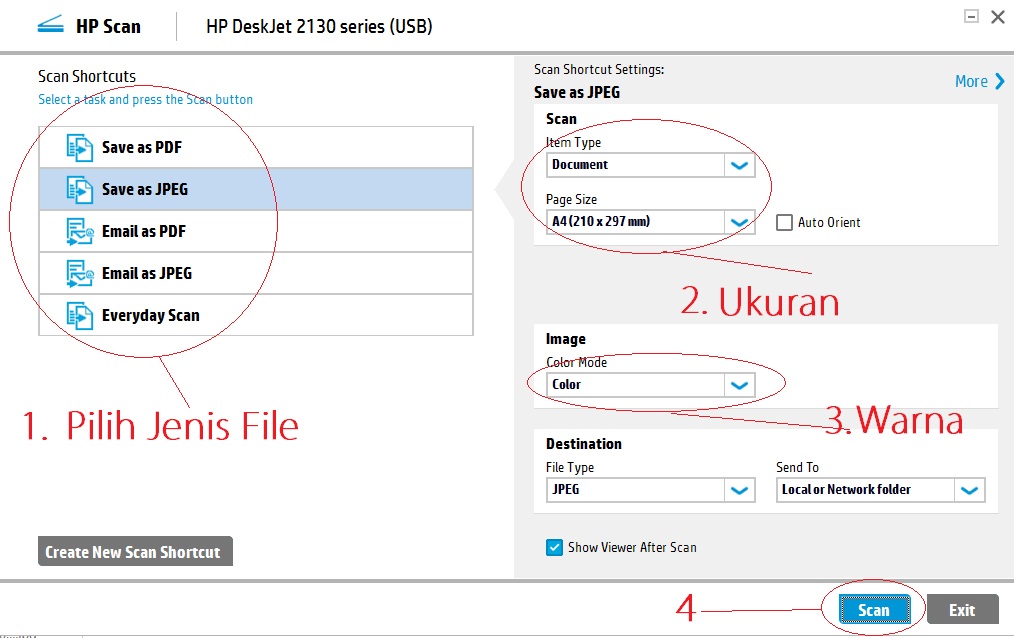
Task: Click the 'Destination' section heading
Action: (x=583, y=444)
